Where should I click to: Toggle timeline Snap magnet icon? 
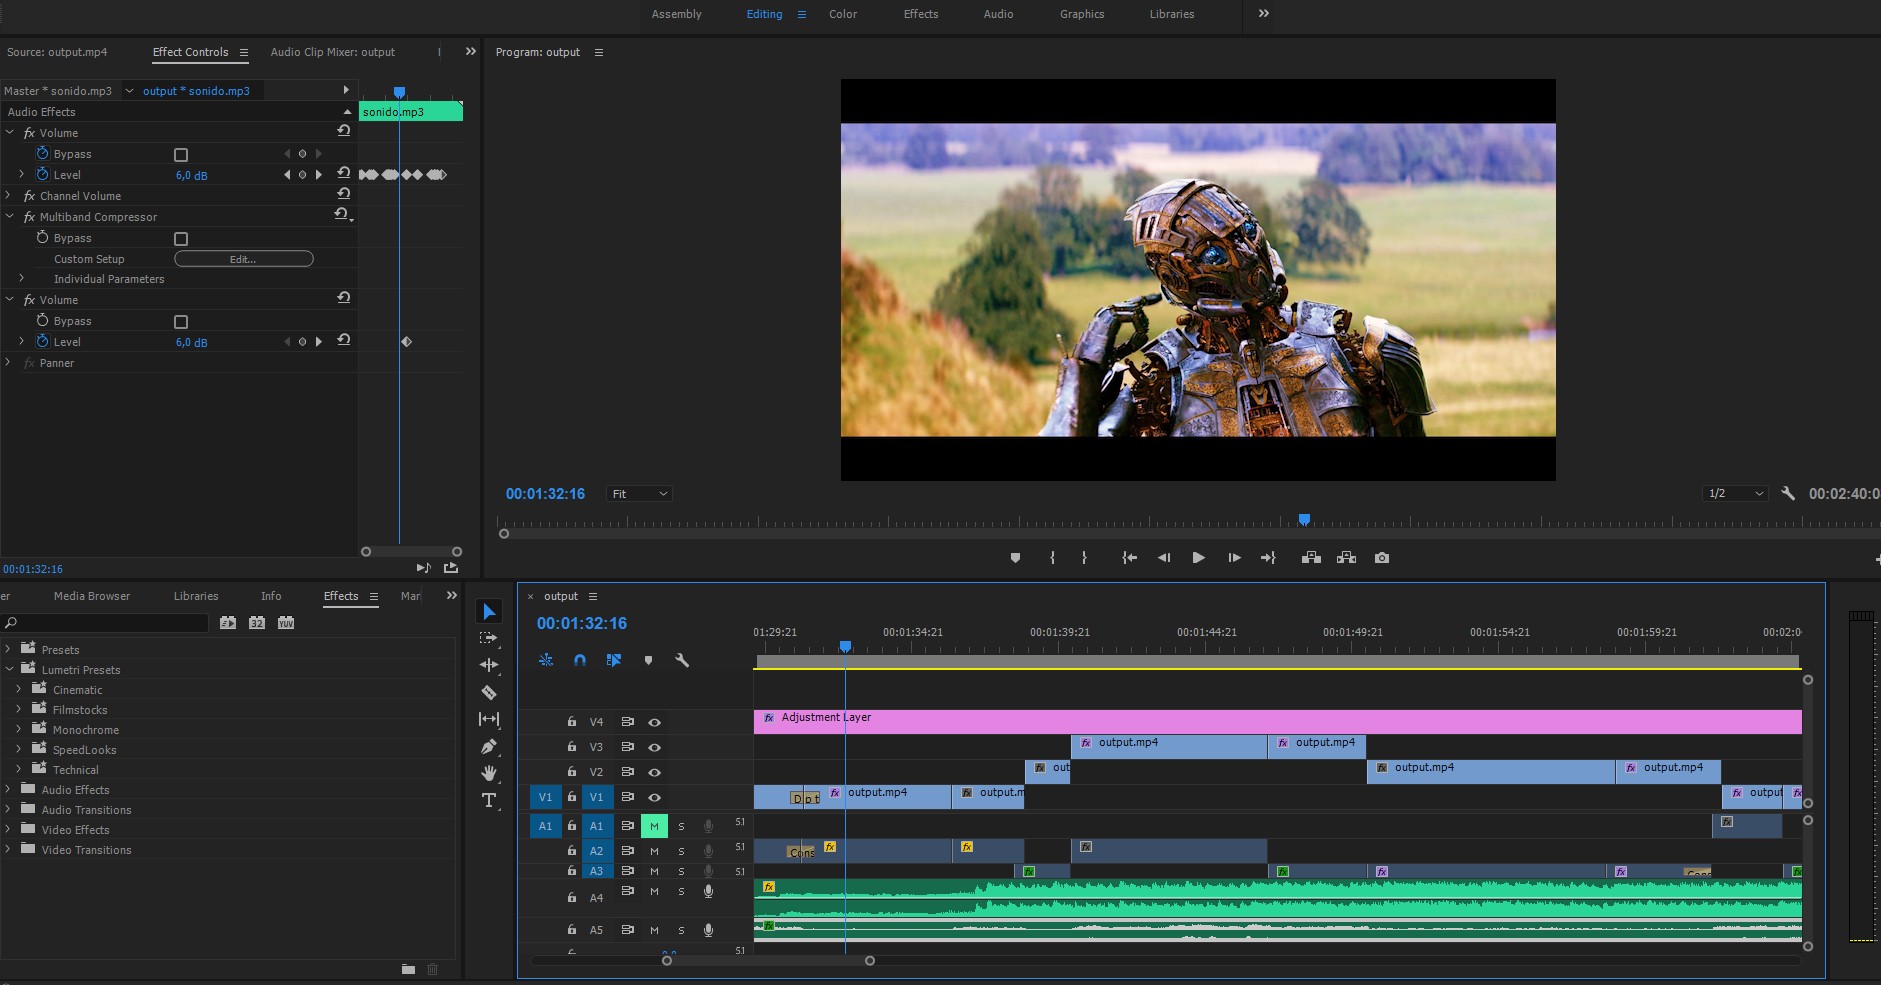click(x=580, y=660)
